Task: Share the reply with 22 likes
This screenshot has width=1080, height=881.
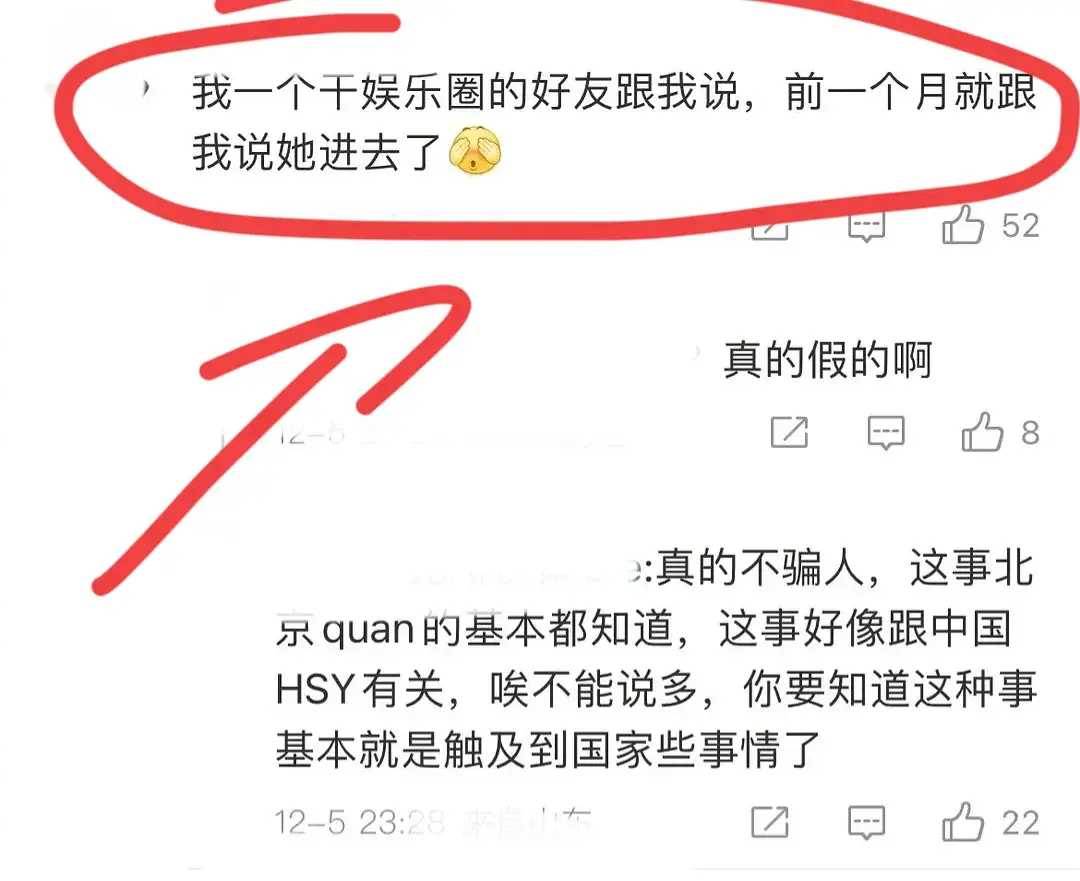Action: [769, 822]
